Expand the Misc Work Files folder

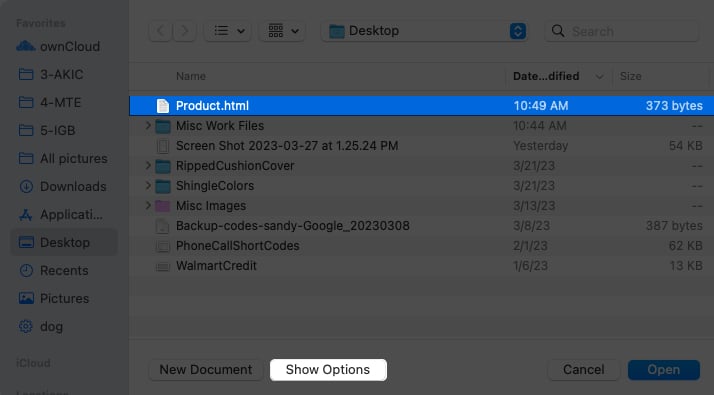click(148, 125)
